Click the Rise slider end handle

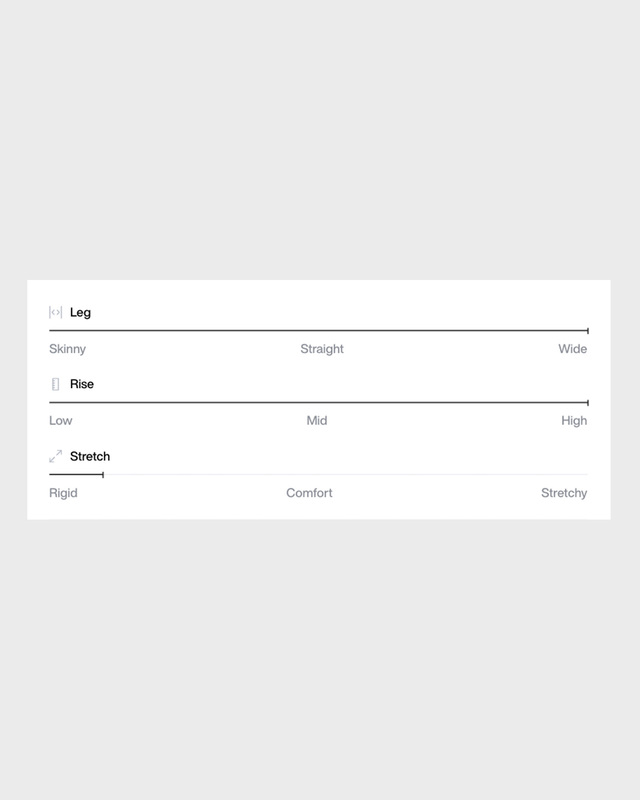click(x=587, y=402)
